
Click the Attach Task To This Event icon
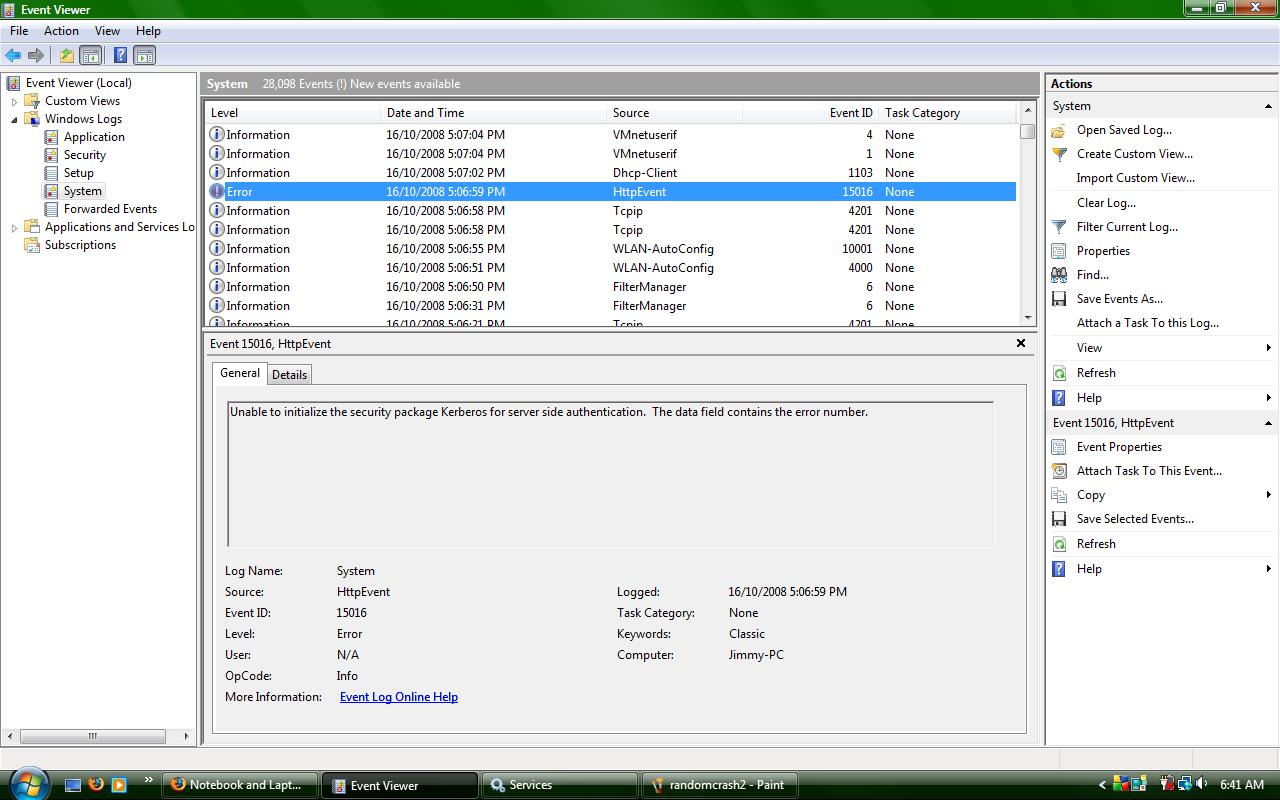point(1059,471)
